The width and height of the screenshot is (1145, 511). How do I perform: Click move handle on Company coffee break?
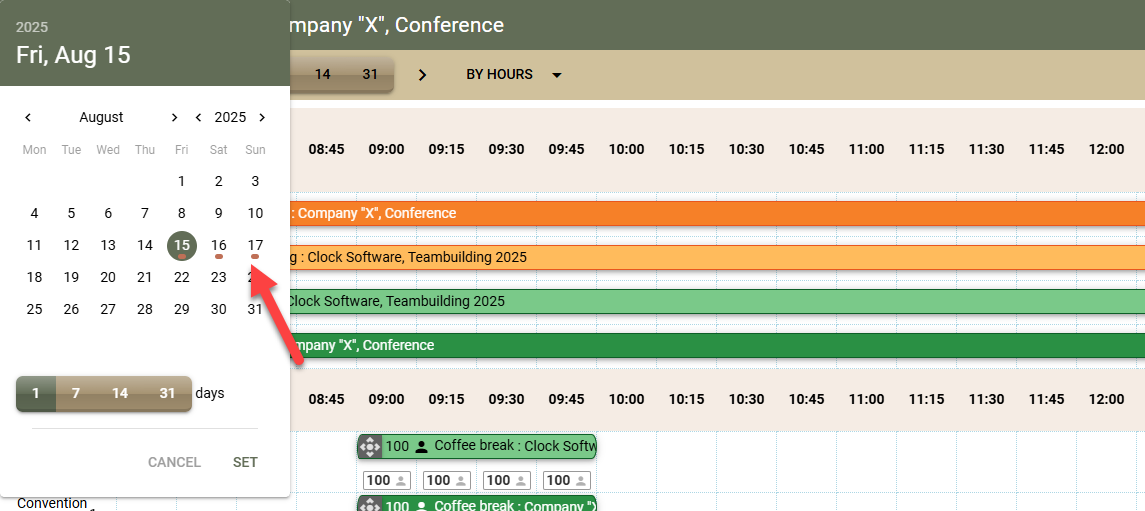369,504
